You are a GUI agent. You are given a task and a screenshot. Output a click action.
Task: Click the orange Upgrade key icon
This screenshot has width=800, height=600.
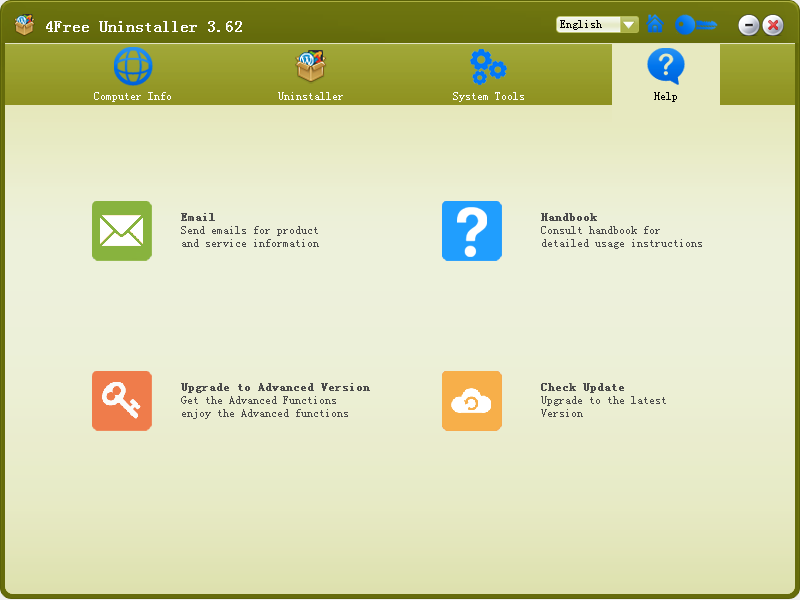[x=122, y=401]
